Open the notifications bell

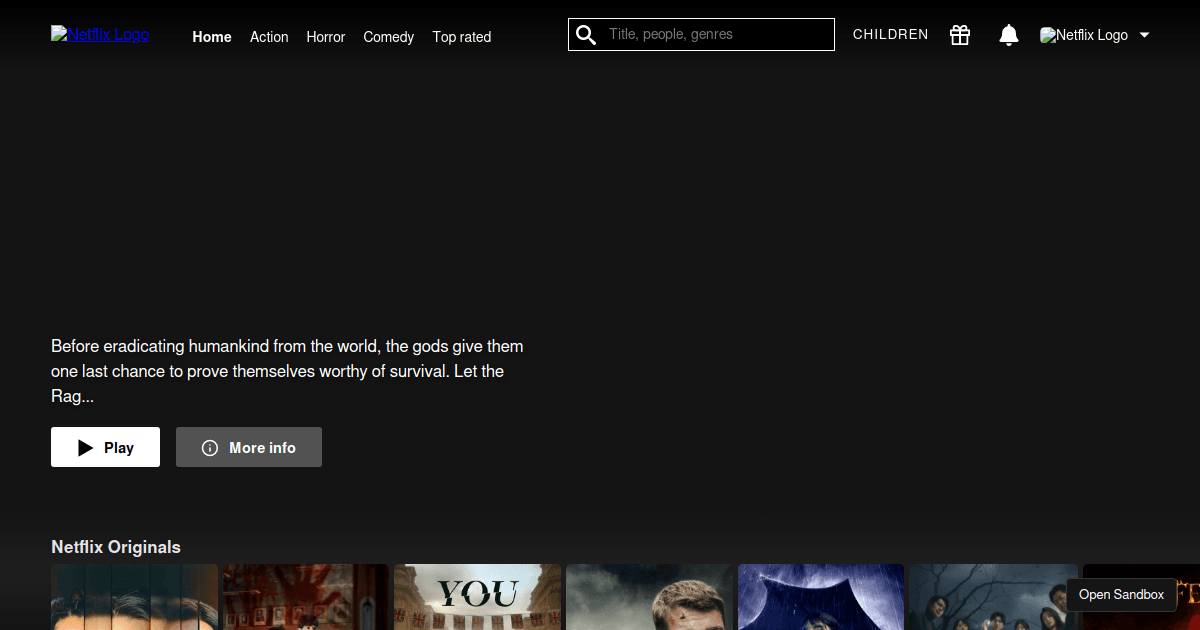(1008, 34)
